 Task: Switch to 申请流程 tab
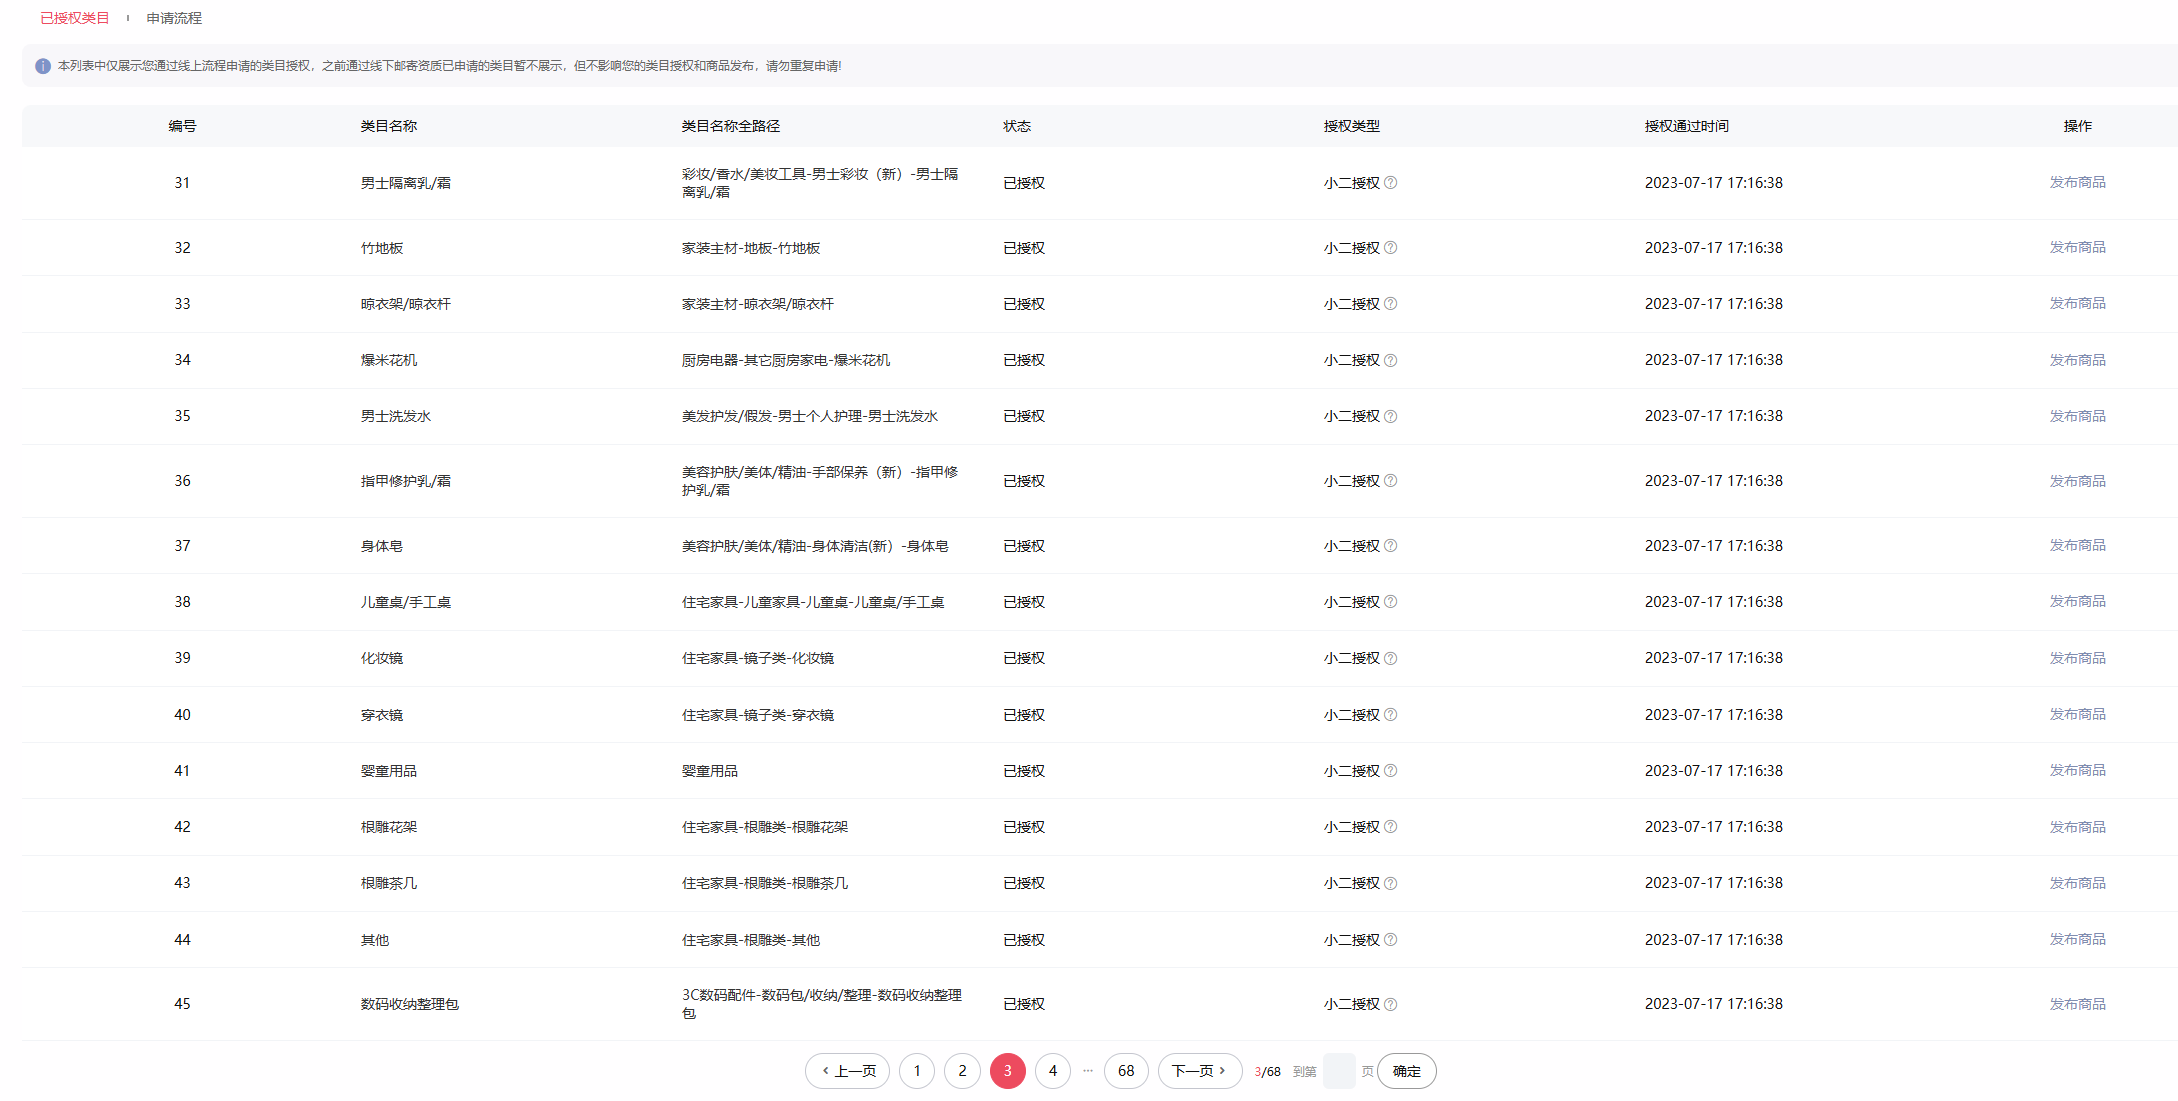[174, 18]
